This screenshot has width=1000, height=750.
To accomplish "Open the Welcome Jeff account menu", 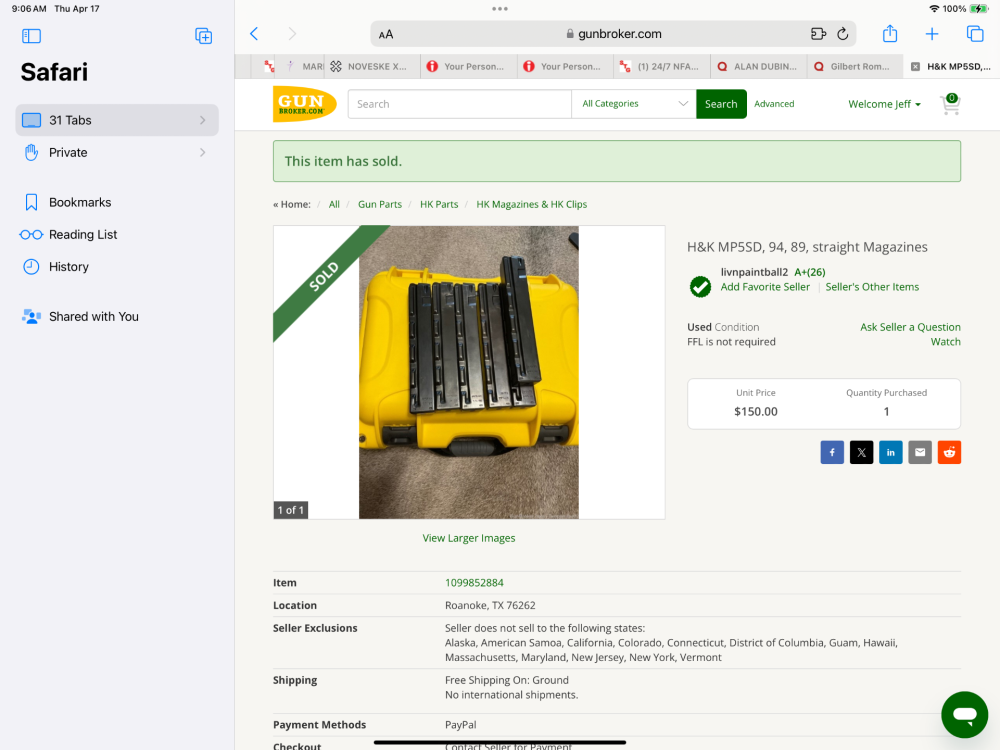I will coord(884,104).
